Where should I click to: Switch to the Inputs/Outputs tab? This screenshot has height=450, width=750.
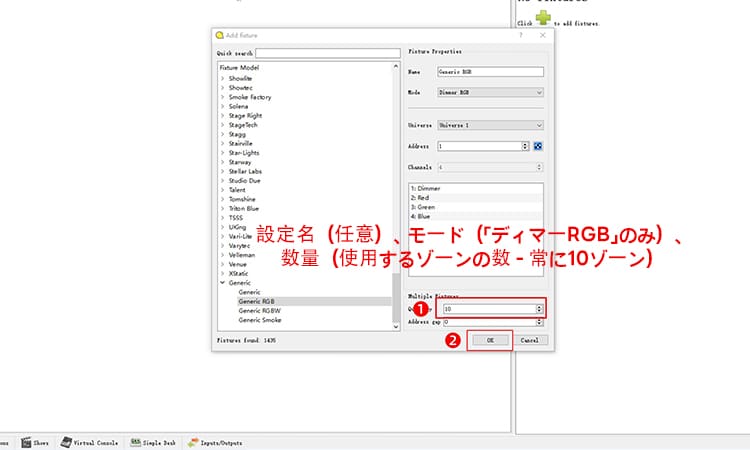coord(215,443)
